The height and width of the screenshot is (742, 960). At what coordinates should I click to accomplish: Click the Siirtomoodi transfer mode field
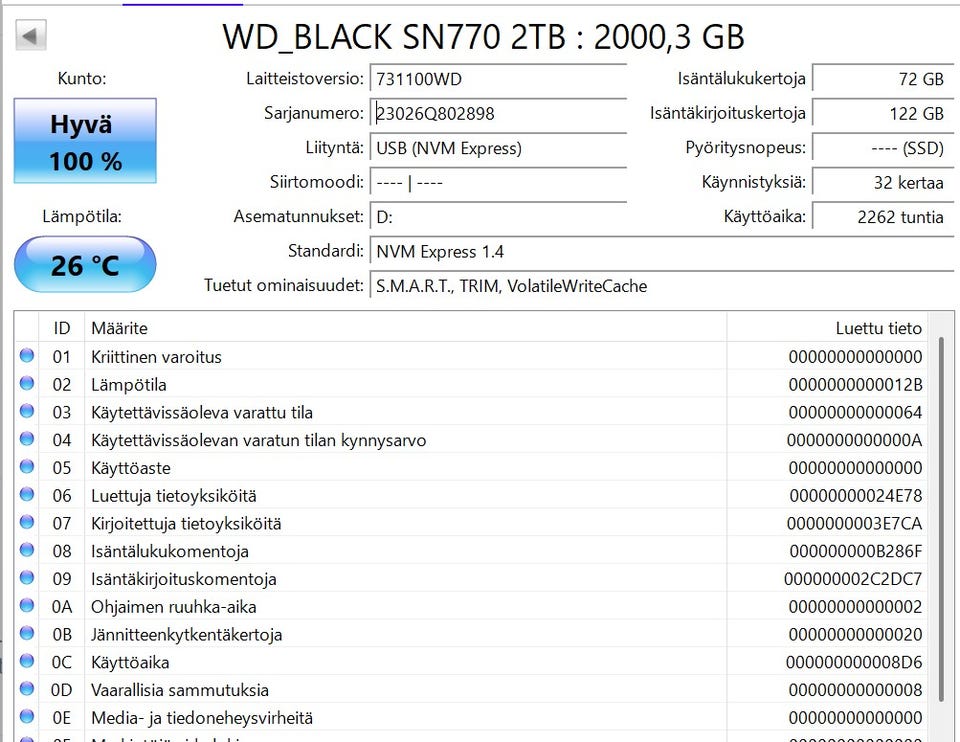pos(498,182)
